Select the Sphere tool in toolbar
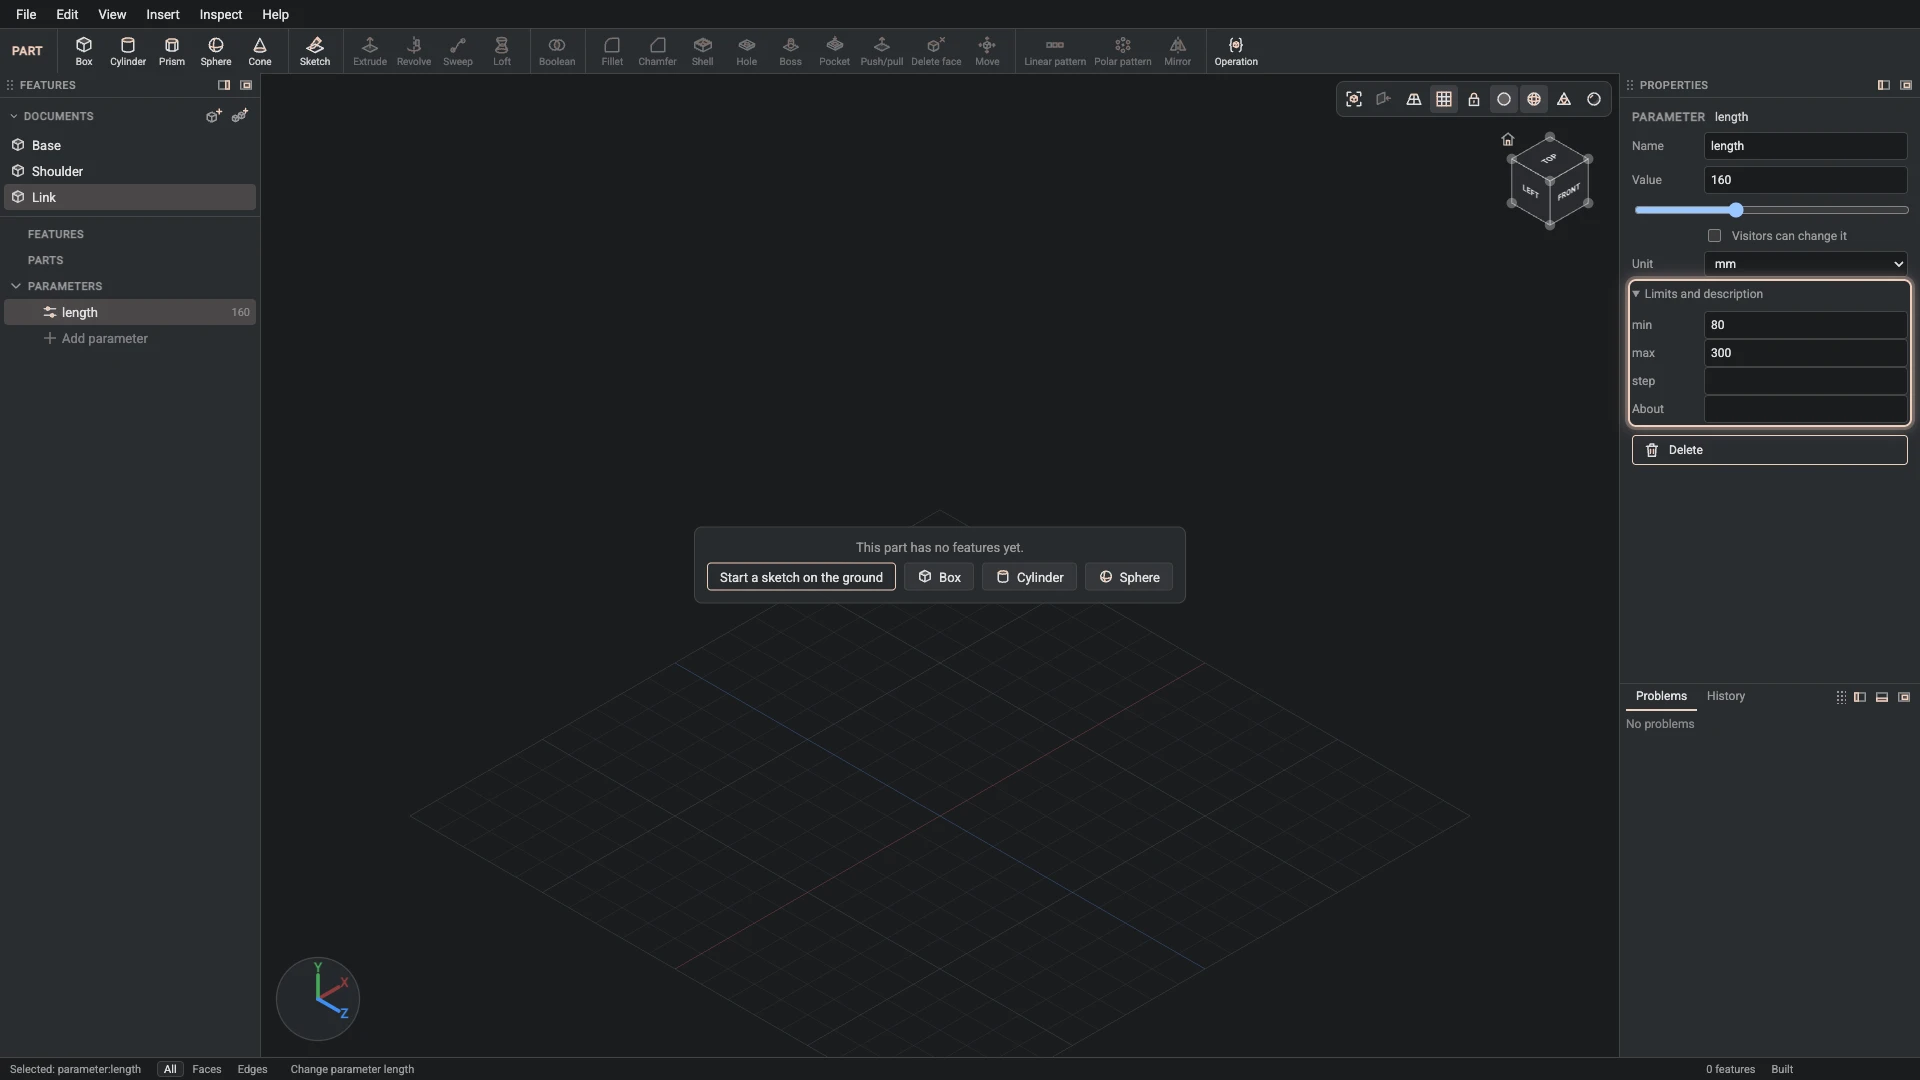 (216, 51)
